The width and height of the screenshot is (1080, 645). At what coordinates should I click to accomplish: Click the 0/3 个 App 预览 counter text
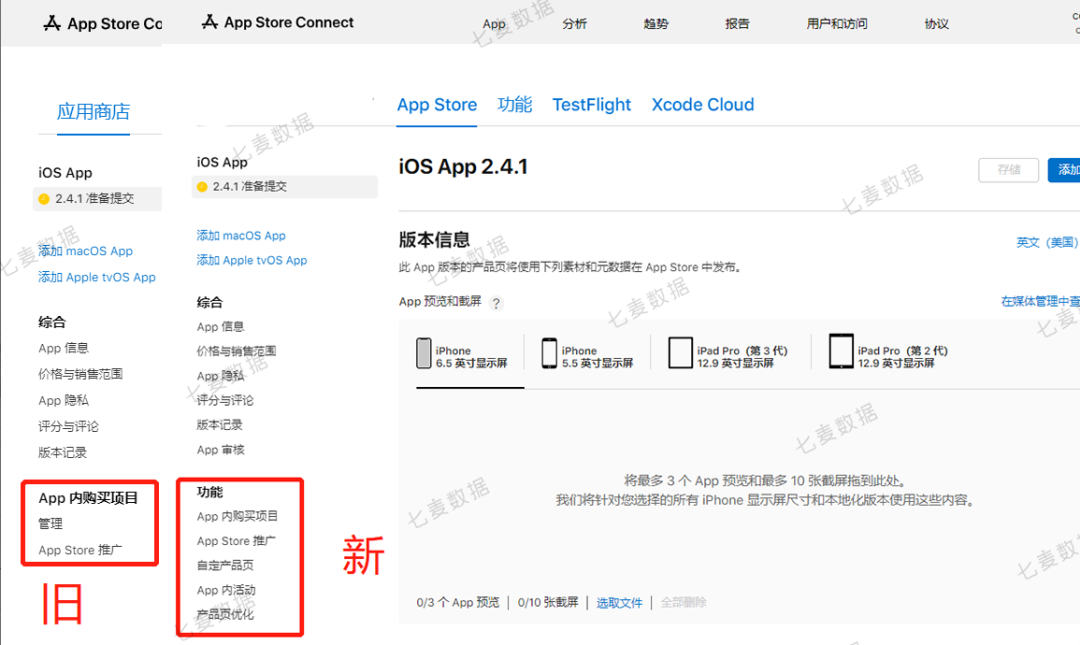pos(458,602)
